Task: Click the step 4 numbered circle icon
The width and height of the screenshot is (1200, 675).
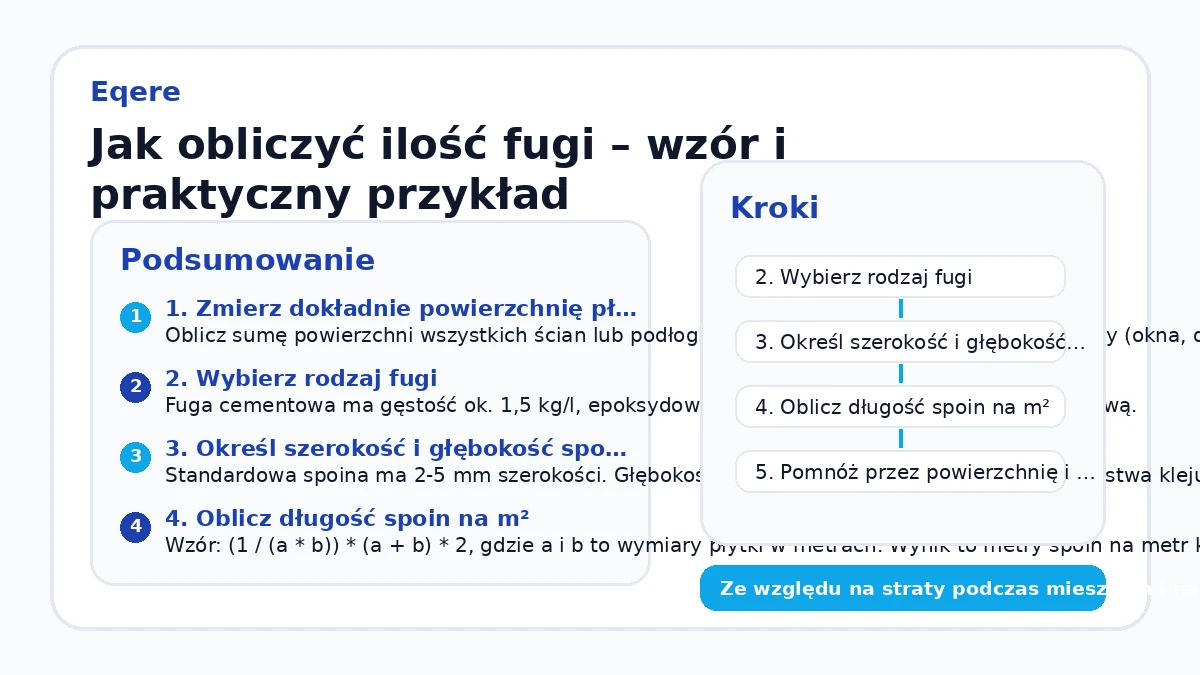Action: click(135, 528)
